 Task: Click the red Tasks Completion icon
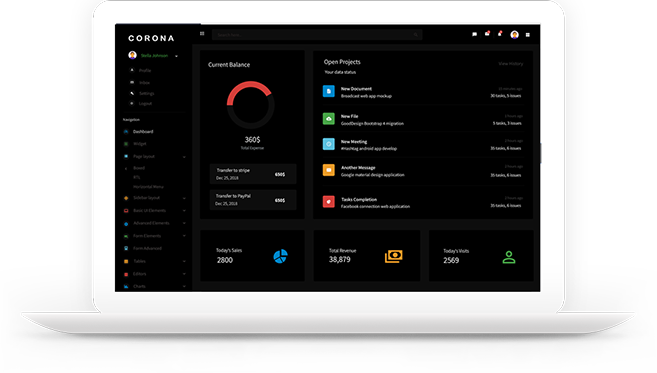[x=329, y=202]
